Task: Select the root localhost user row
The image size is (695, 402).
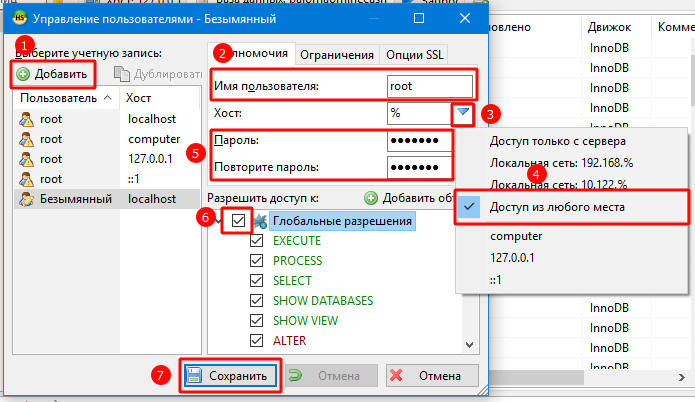Action: pyautogui.click(x=107, y=119)
